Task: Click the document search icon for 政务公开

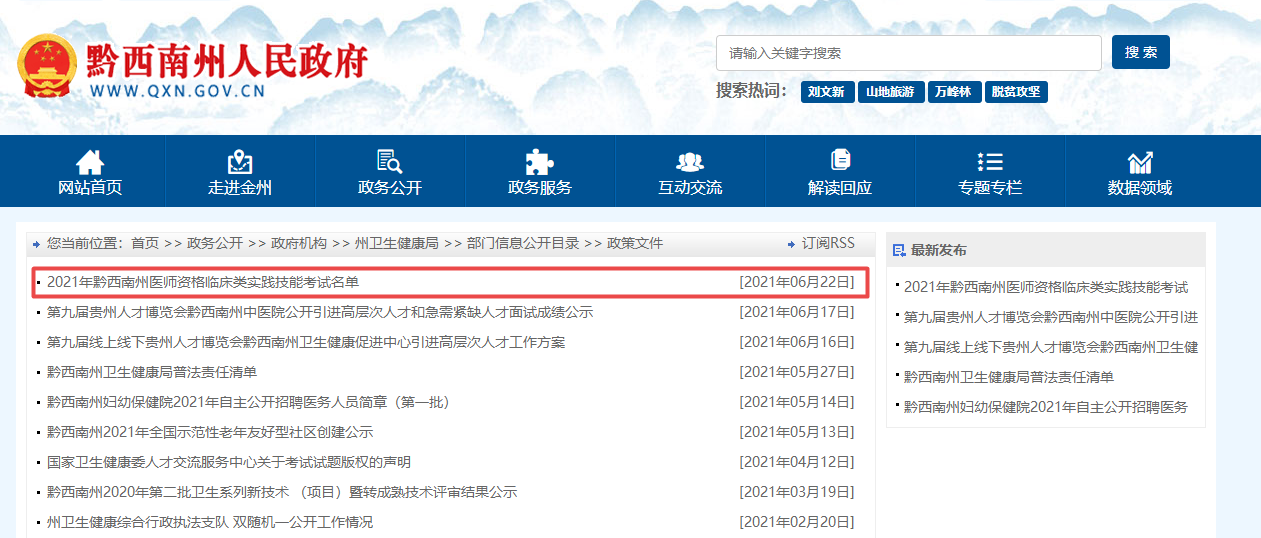Action: coord(390,161)
